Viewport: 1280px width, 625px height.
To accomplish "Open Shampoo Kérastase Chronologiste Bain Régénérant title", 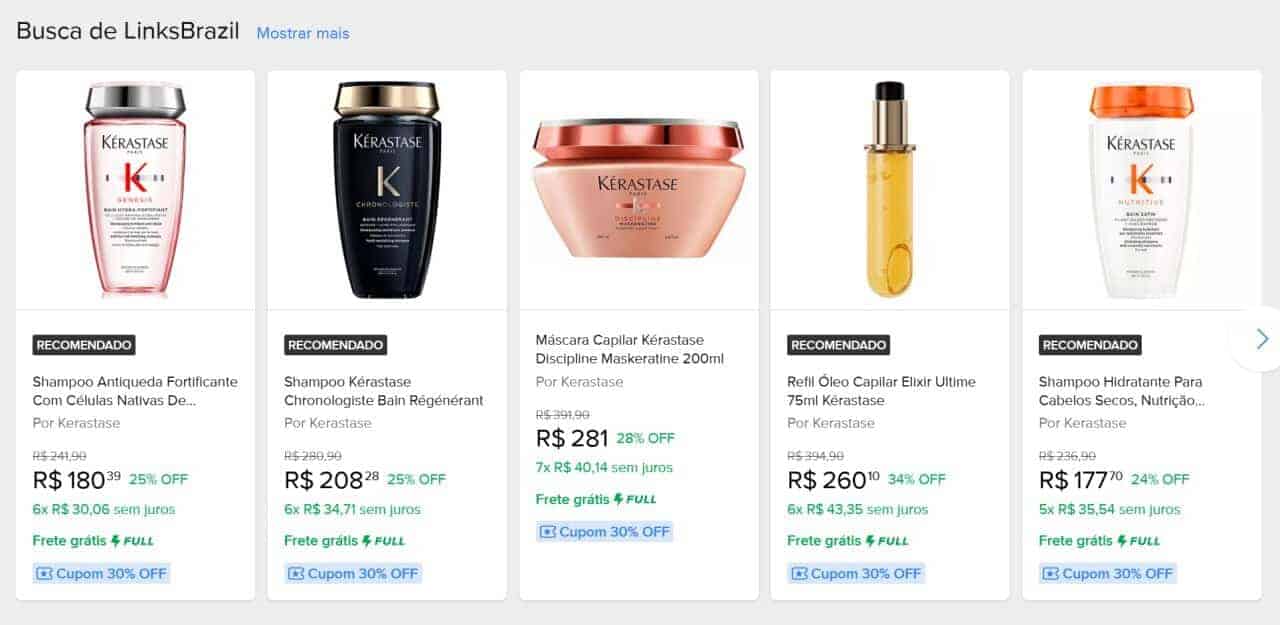I will pyautogui.click(x=384, y=391).
